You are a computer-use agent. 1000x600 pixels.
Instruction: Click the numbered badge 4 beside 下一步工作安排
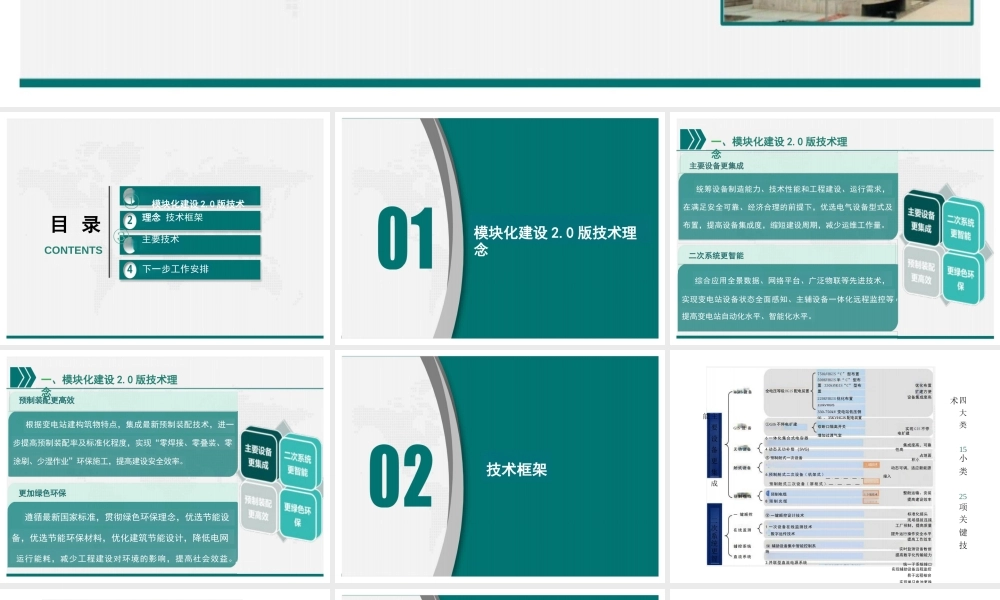coord(131,268)
